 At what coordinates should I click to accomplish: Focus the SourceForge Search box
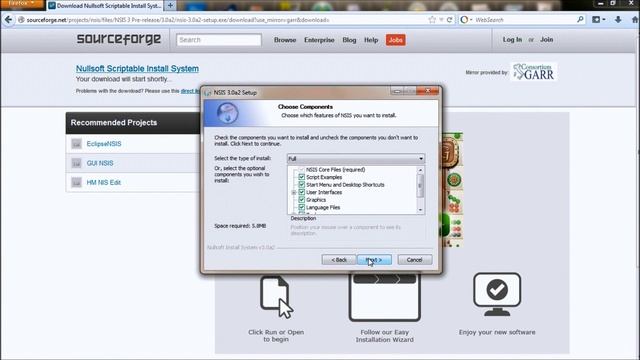click(219, 40)
